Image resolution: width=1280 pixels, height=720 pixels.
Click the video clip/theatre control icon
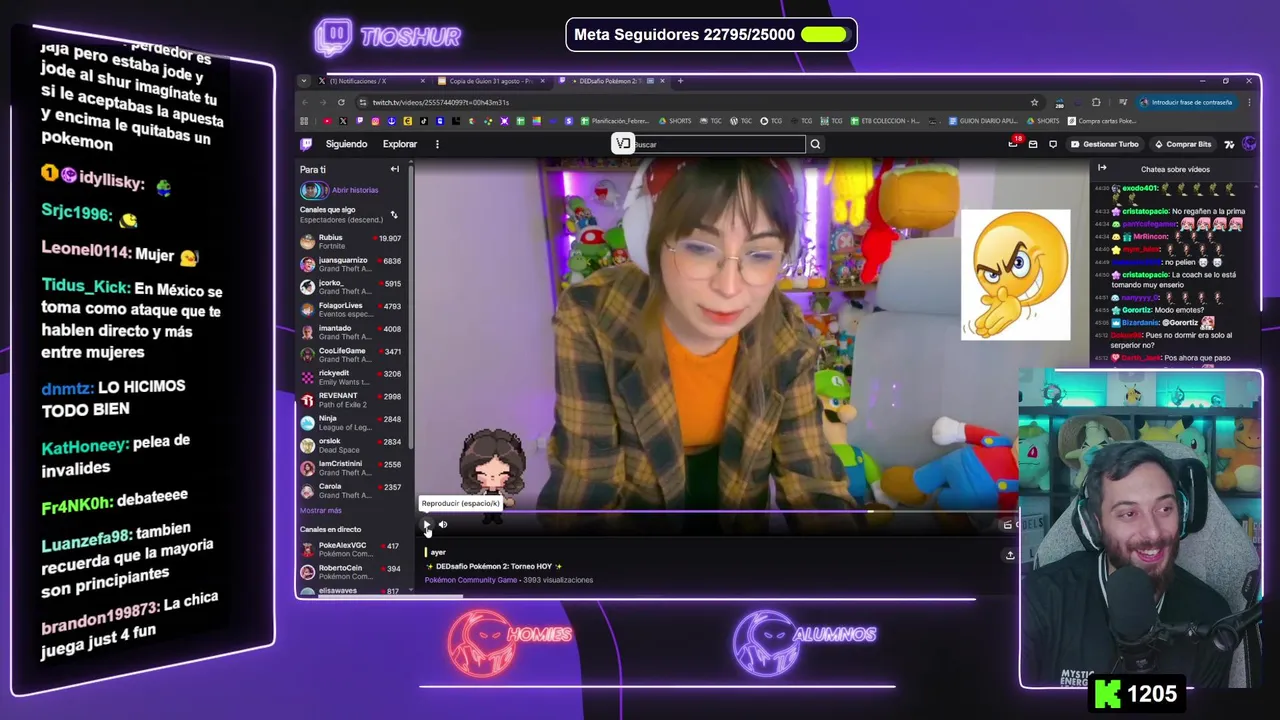pyautogui.click(x=1008, y=524)
